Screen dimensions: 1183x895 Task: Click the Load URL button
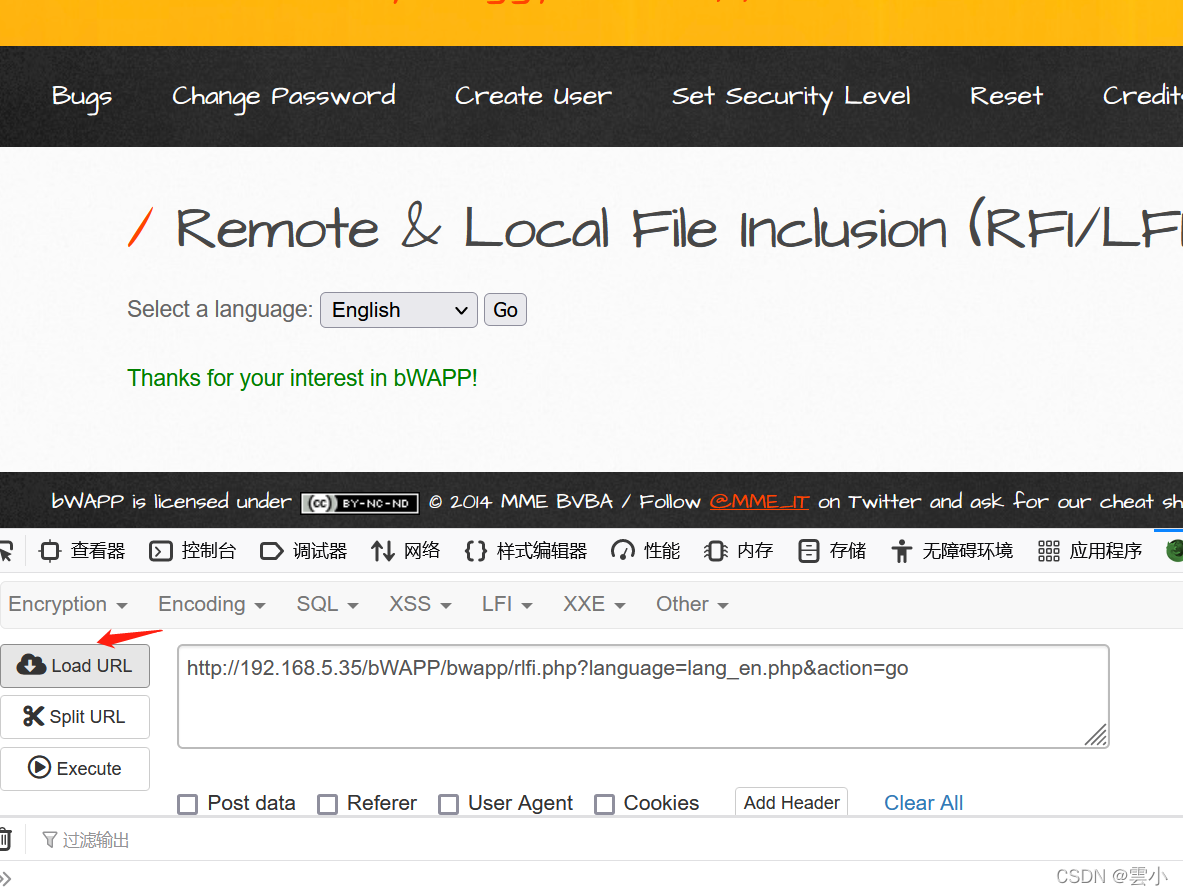[75, 666]
